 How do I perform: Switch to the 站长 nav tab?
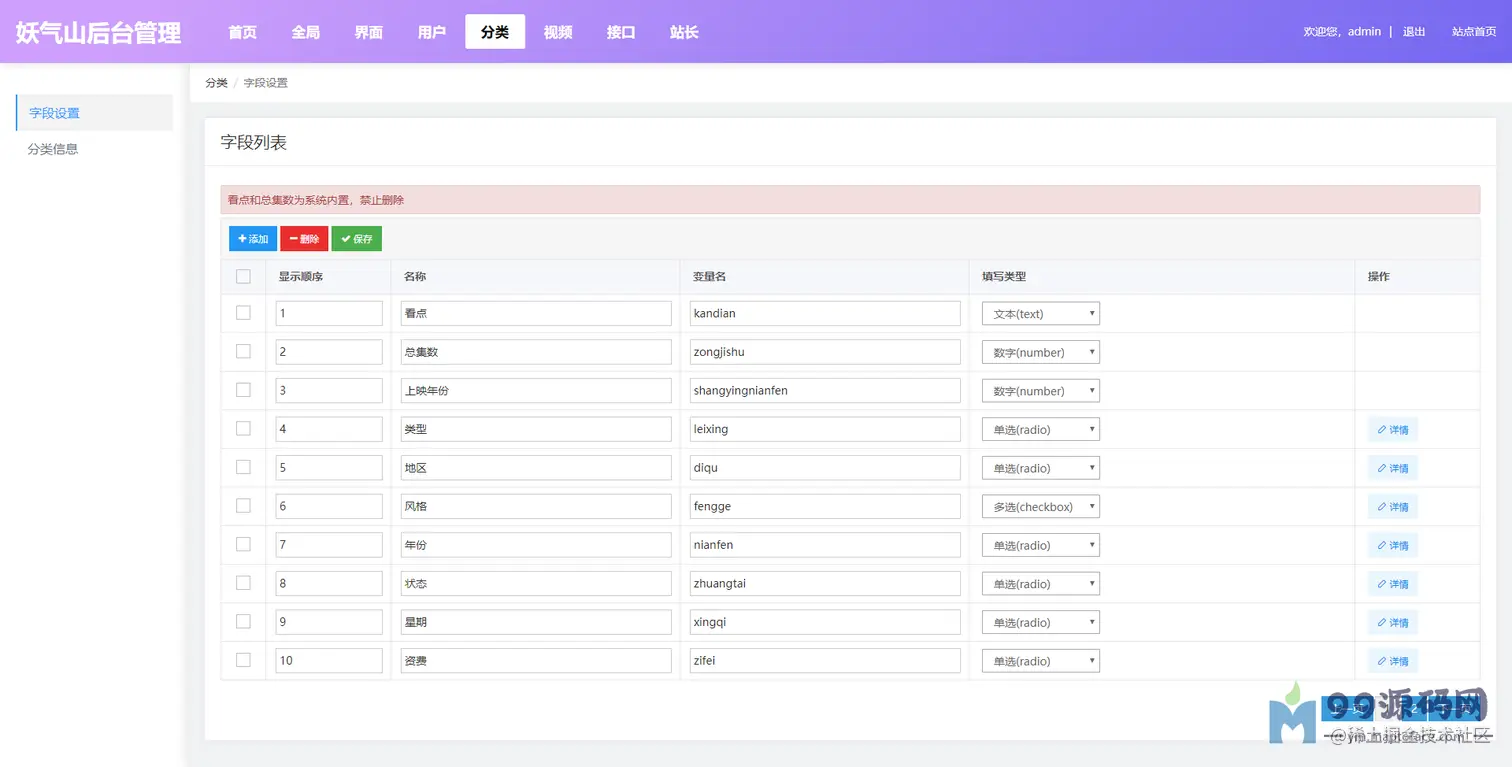point(684,32)
